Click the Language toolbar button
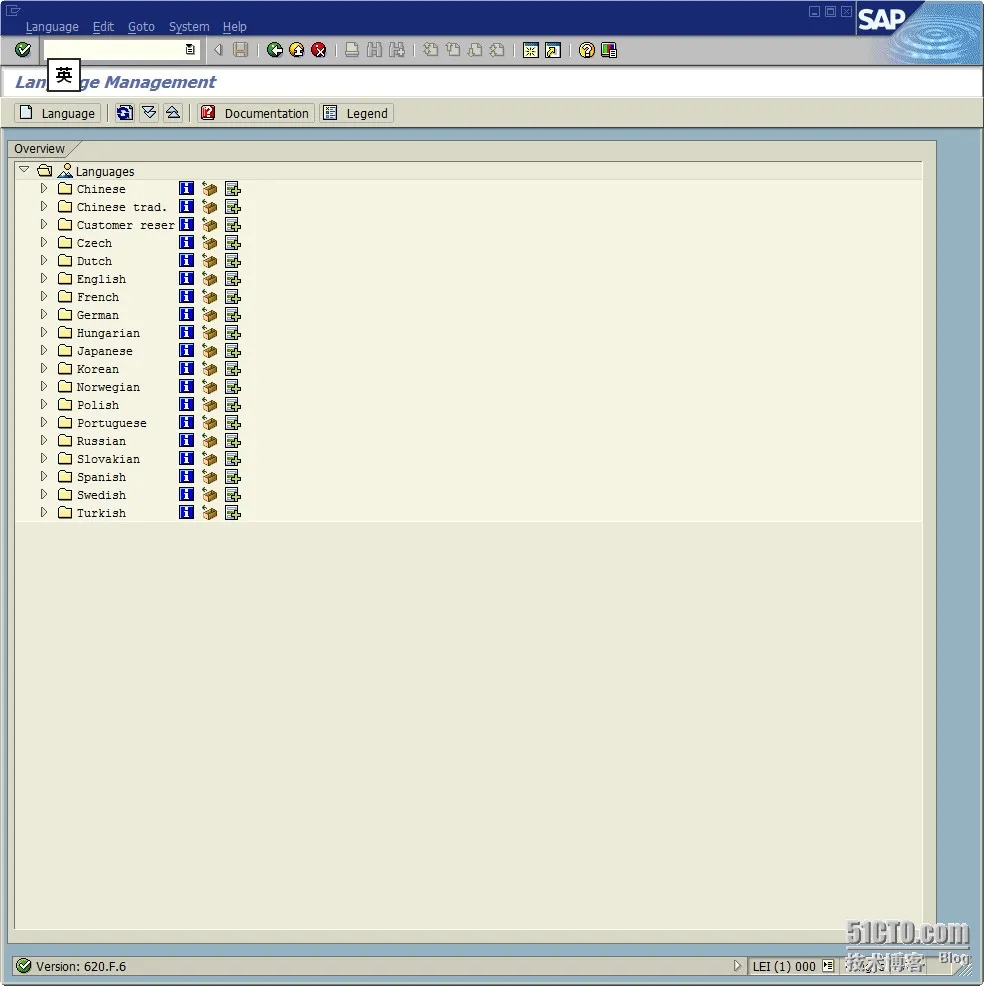 pos(57,113)
